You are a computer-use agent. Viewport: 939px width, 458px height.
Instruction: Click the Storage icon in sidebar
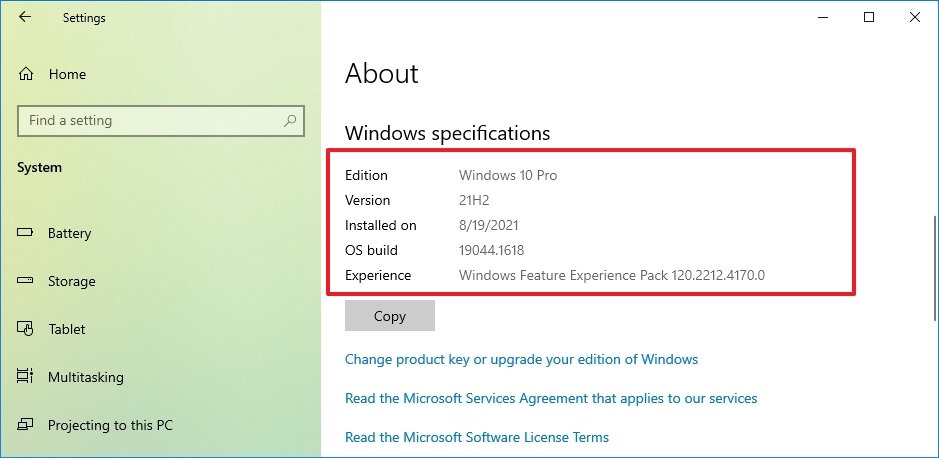pyautogui.click(x=26, y=281)
